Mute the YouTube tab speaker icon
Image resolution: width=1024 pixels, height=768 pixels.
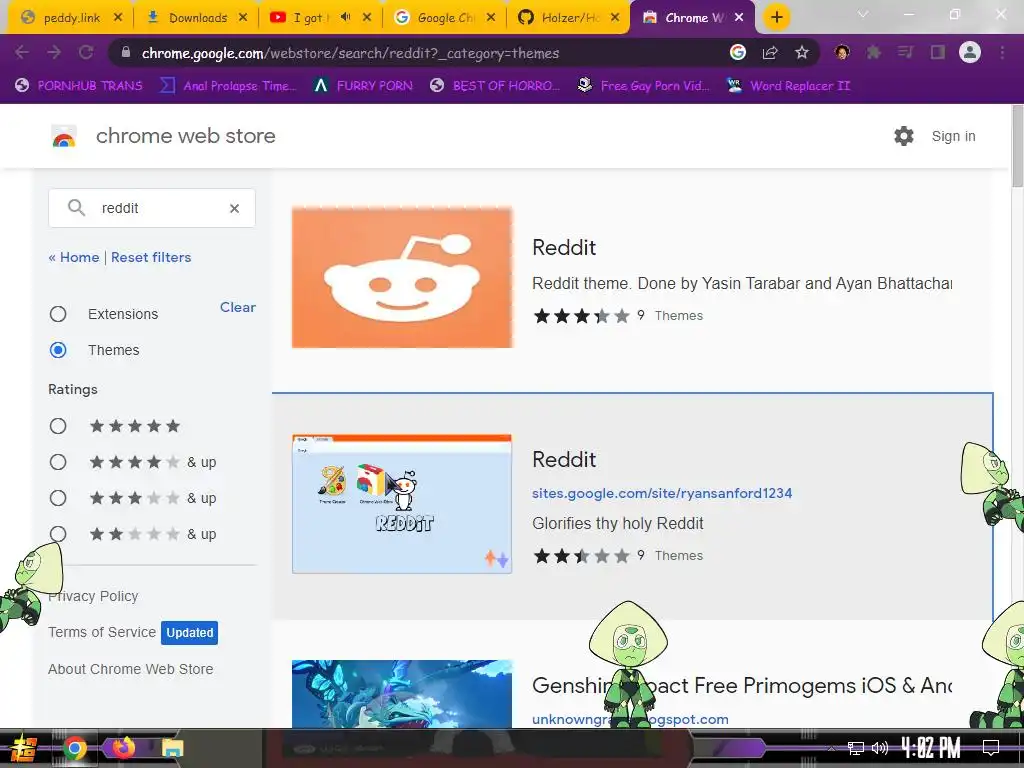pos(345,17)
